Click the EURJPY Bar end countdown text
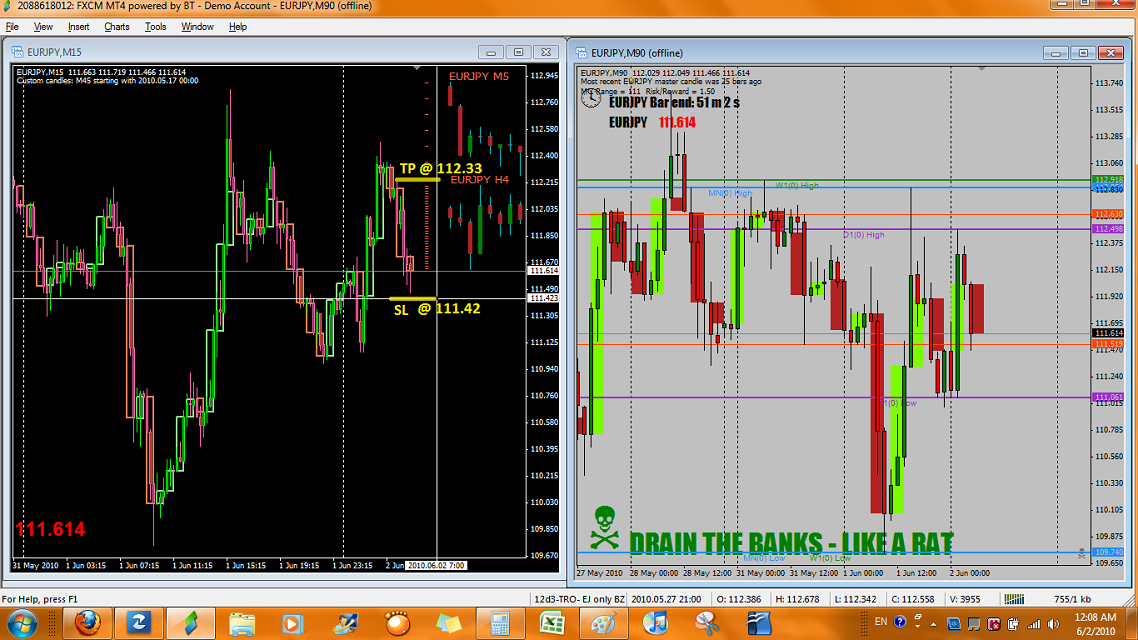 click(674, 103)
